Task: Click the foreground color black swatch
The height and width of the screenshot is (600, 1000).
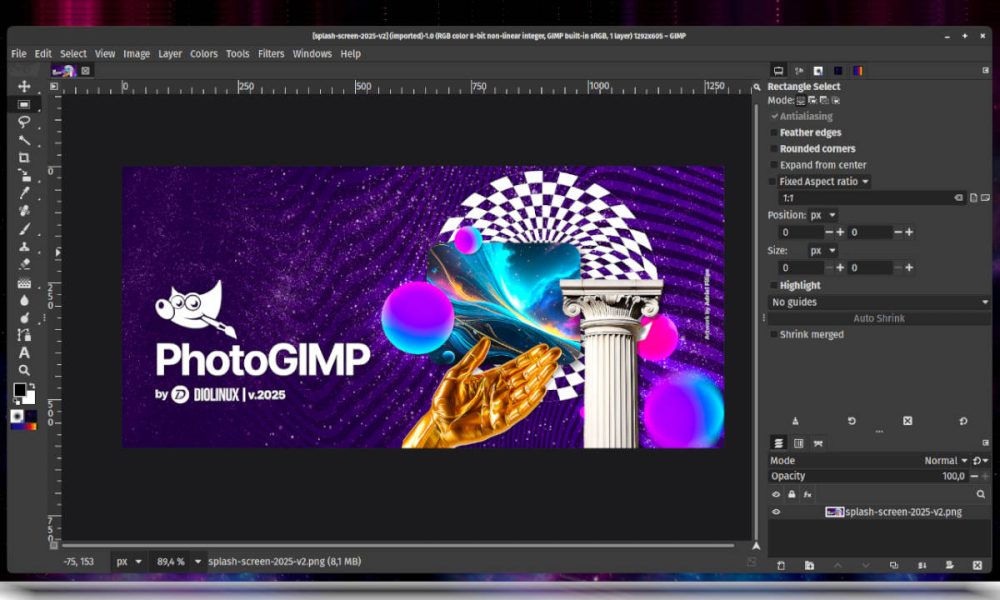Action: tap(20, 390)
